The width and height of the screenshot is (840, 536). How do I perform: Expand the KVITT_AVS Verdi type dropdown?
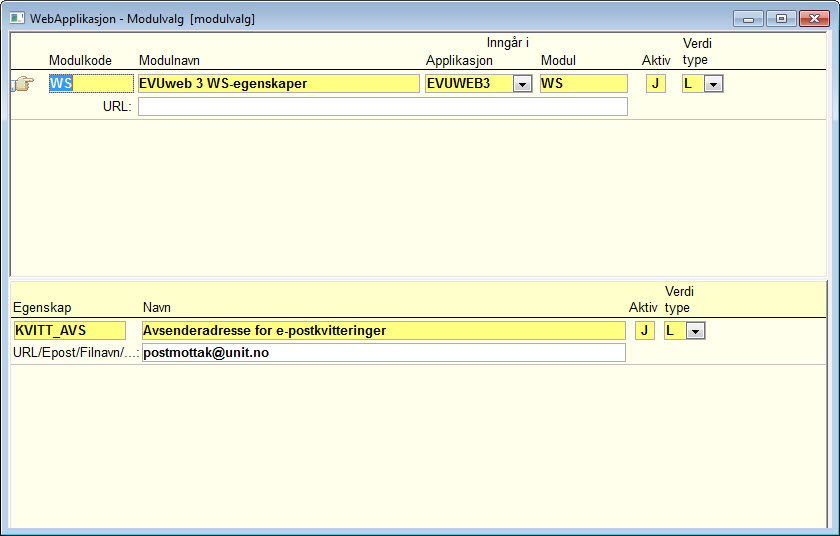click(695, 331)
